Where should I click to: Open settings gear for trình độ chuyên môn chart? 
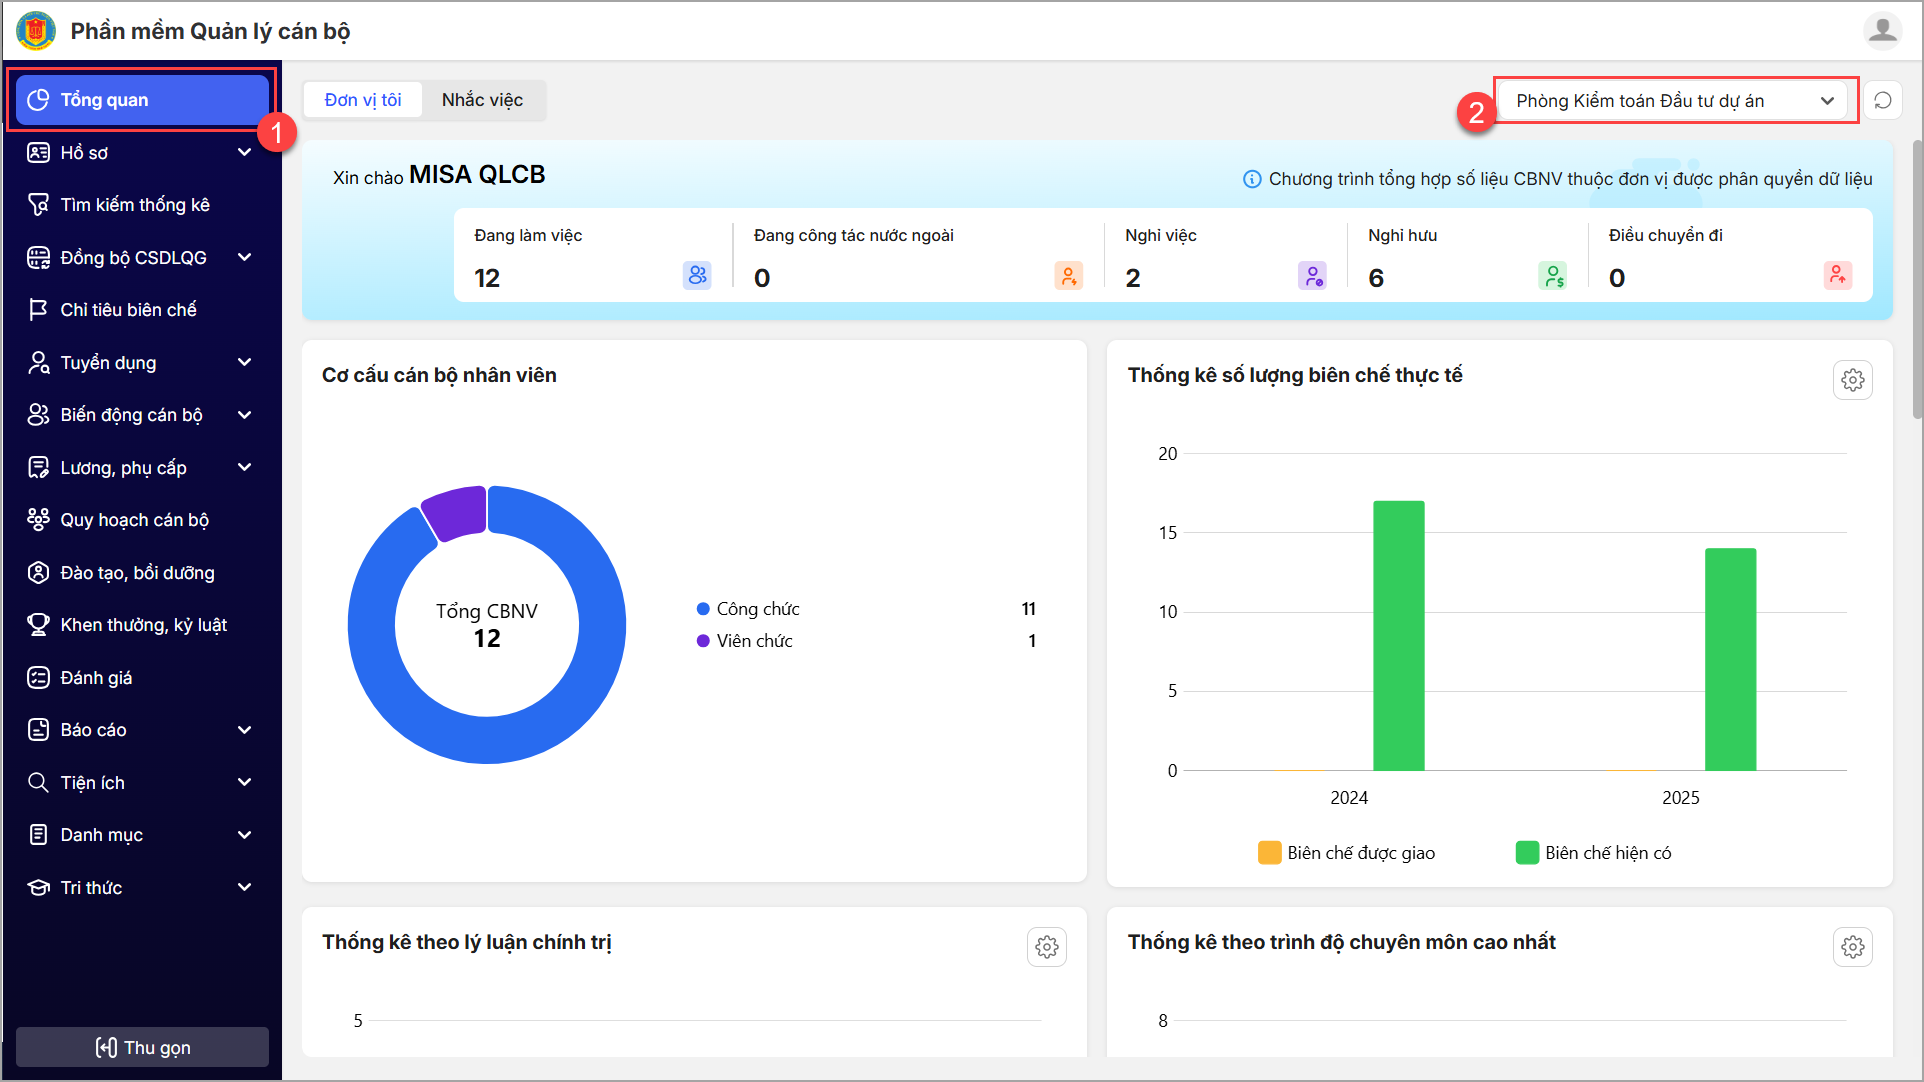click(x=1852, y=947)
